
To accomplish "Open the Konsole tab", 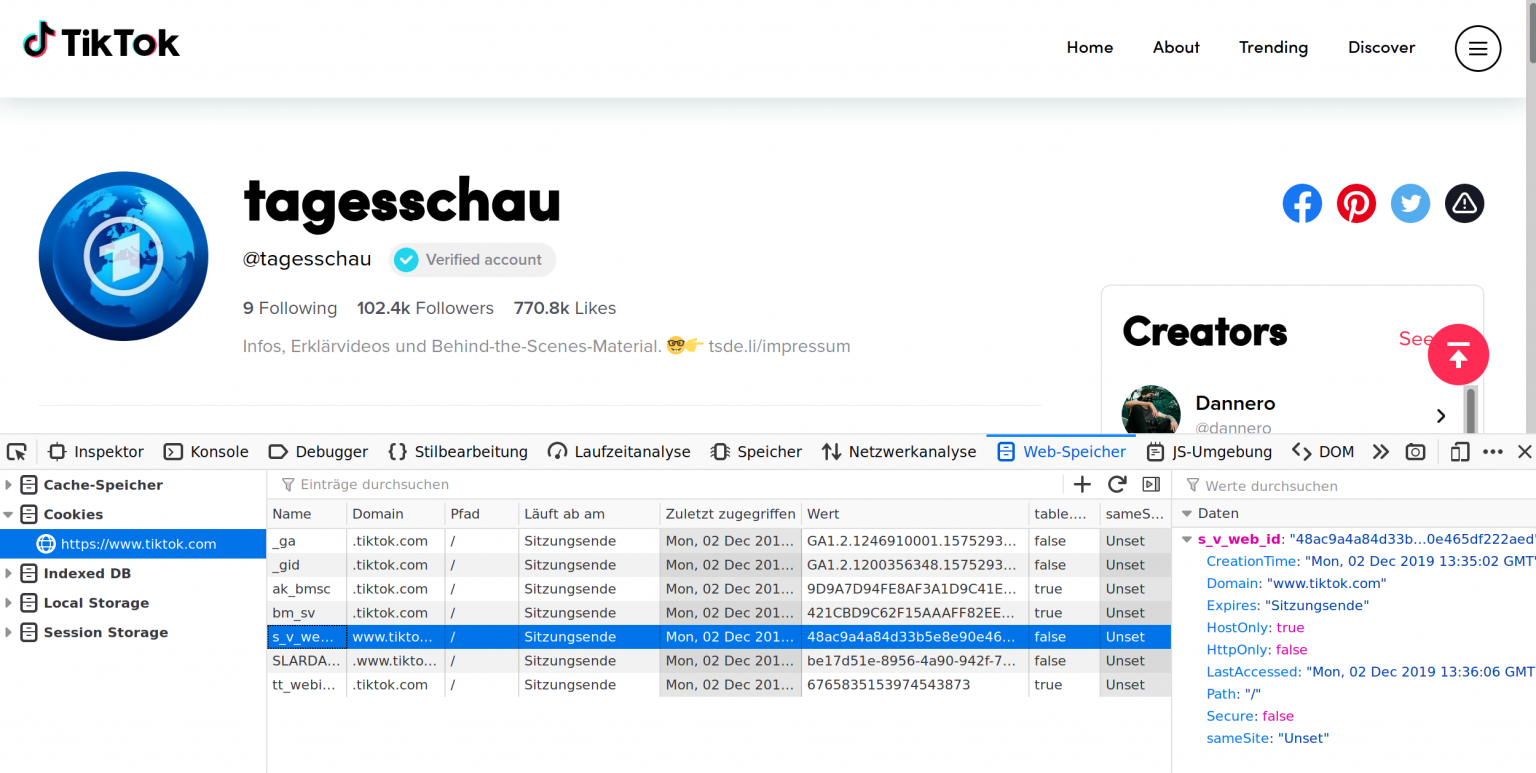I will [206, 451].
